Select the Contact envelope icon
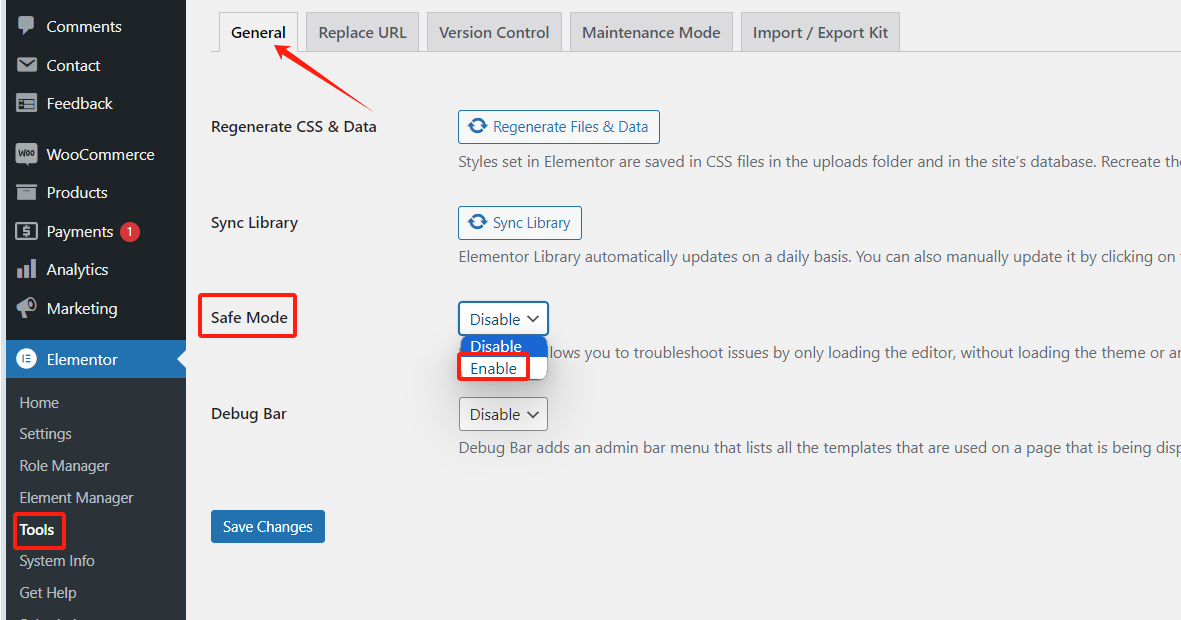The width and height of the screenshot is (1181, 620). tap(27, 65)
